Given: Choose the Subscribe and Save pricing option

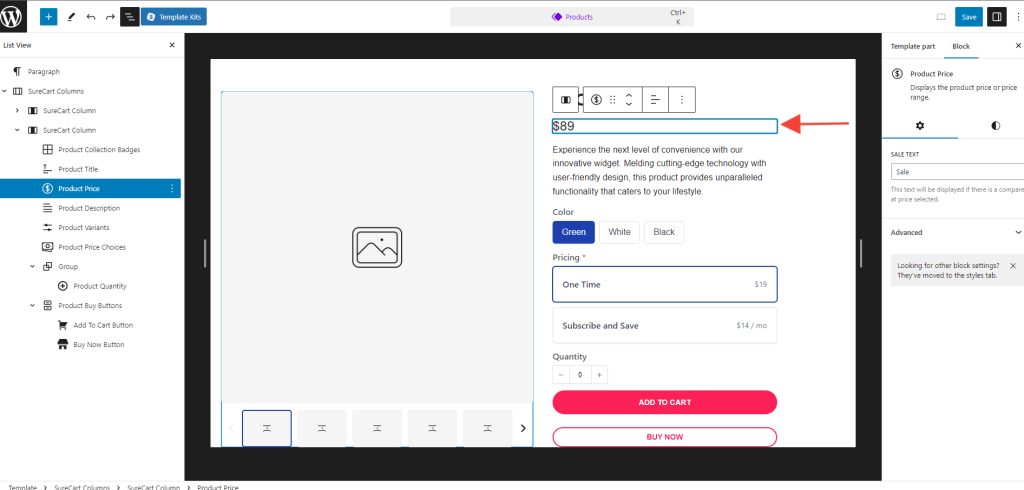Looking at the screenshot, I should [664, 326].
